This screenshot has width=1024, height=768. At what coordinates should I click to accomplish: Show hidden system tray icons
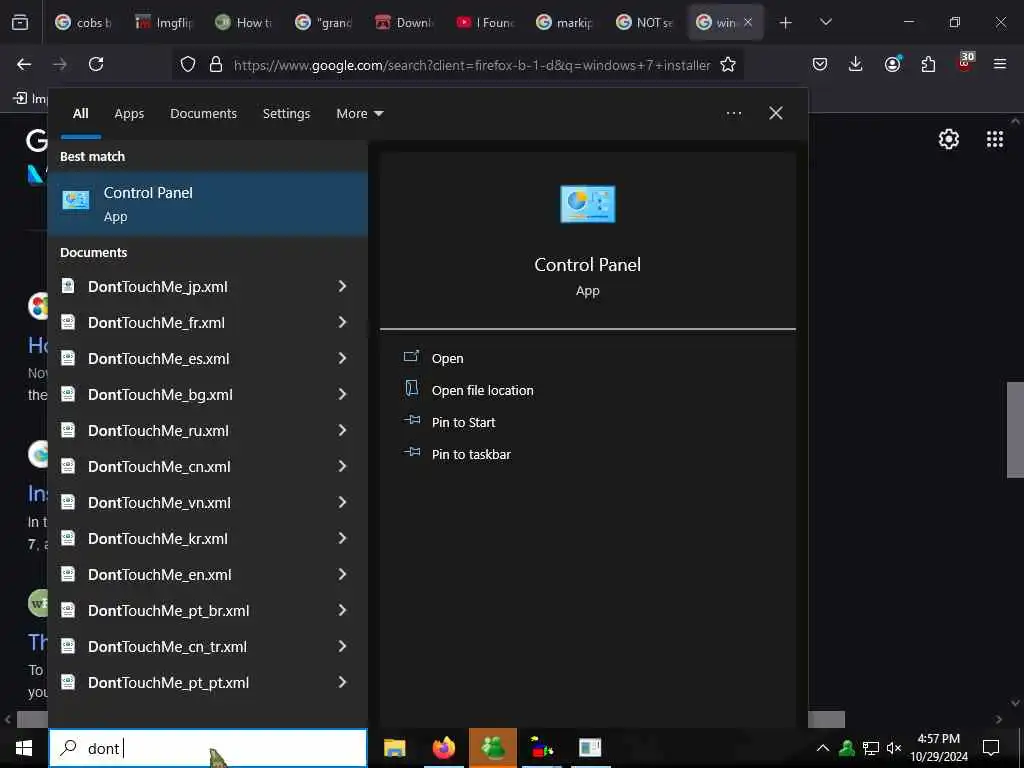click(x=823, y=748)
